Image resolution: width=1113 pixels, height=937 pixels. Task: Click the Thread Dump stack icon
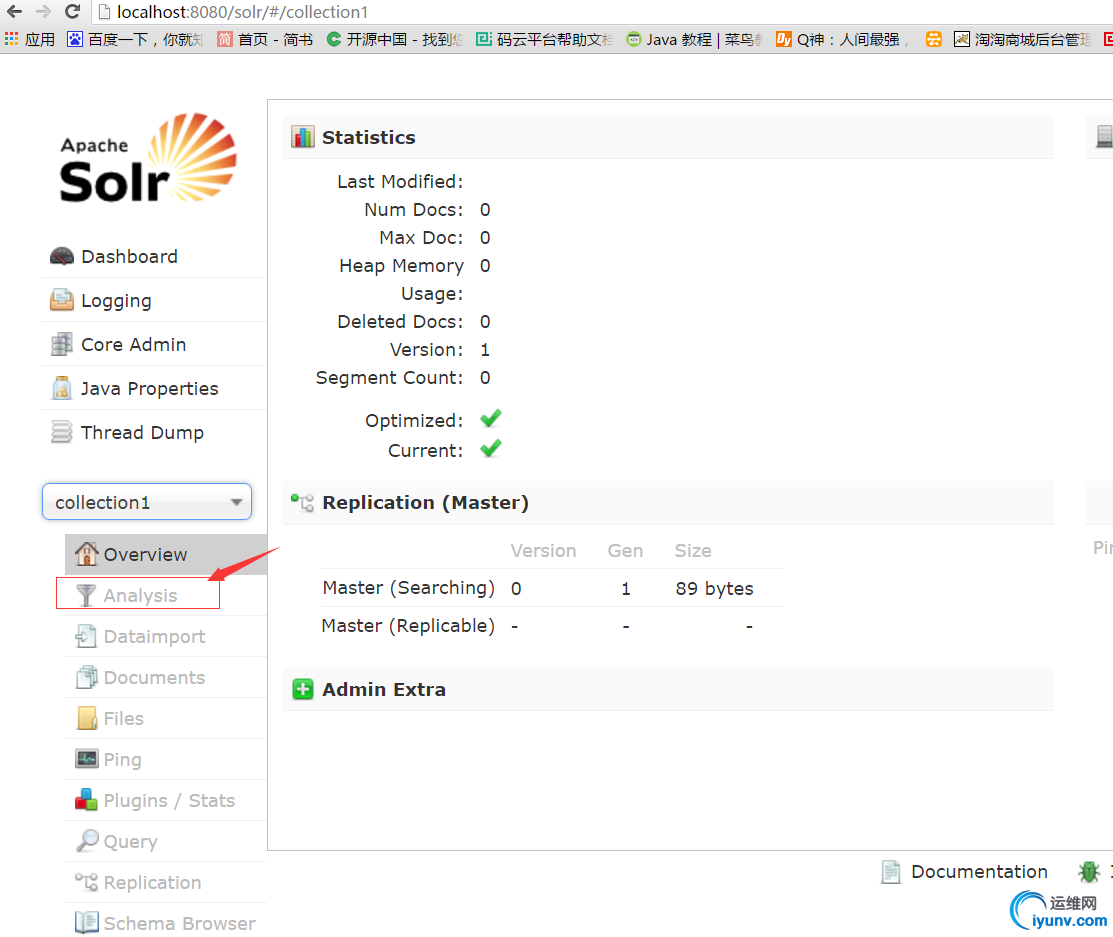tap(62, 432)
